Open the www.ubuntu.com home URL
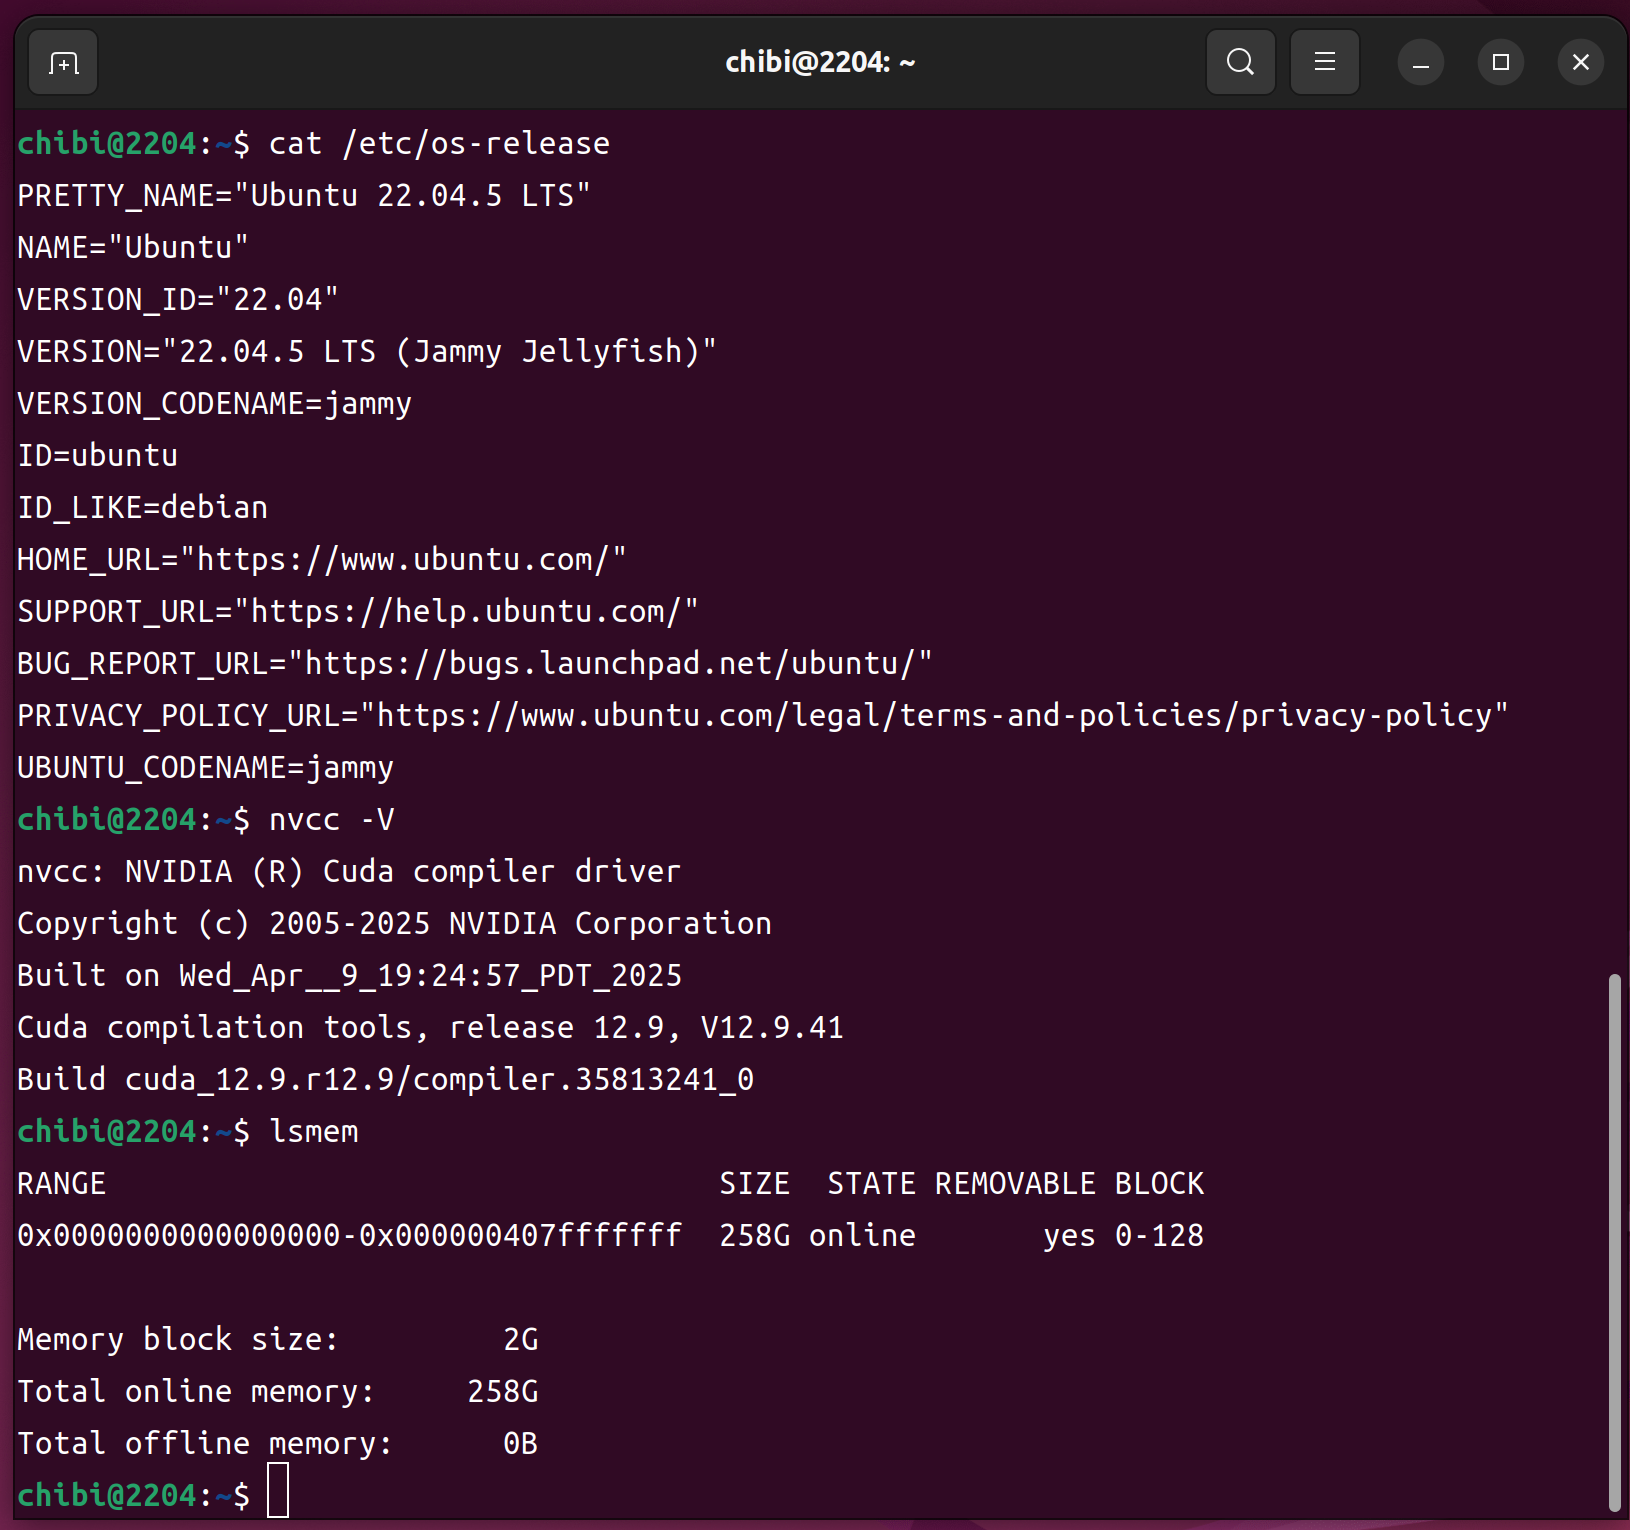Screen dimensions: 1630x1530 tap(410, 560)
